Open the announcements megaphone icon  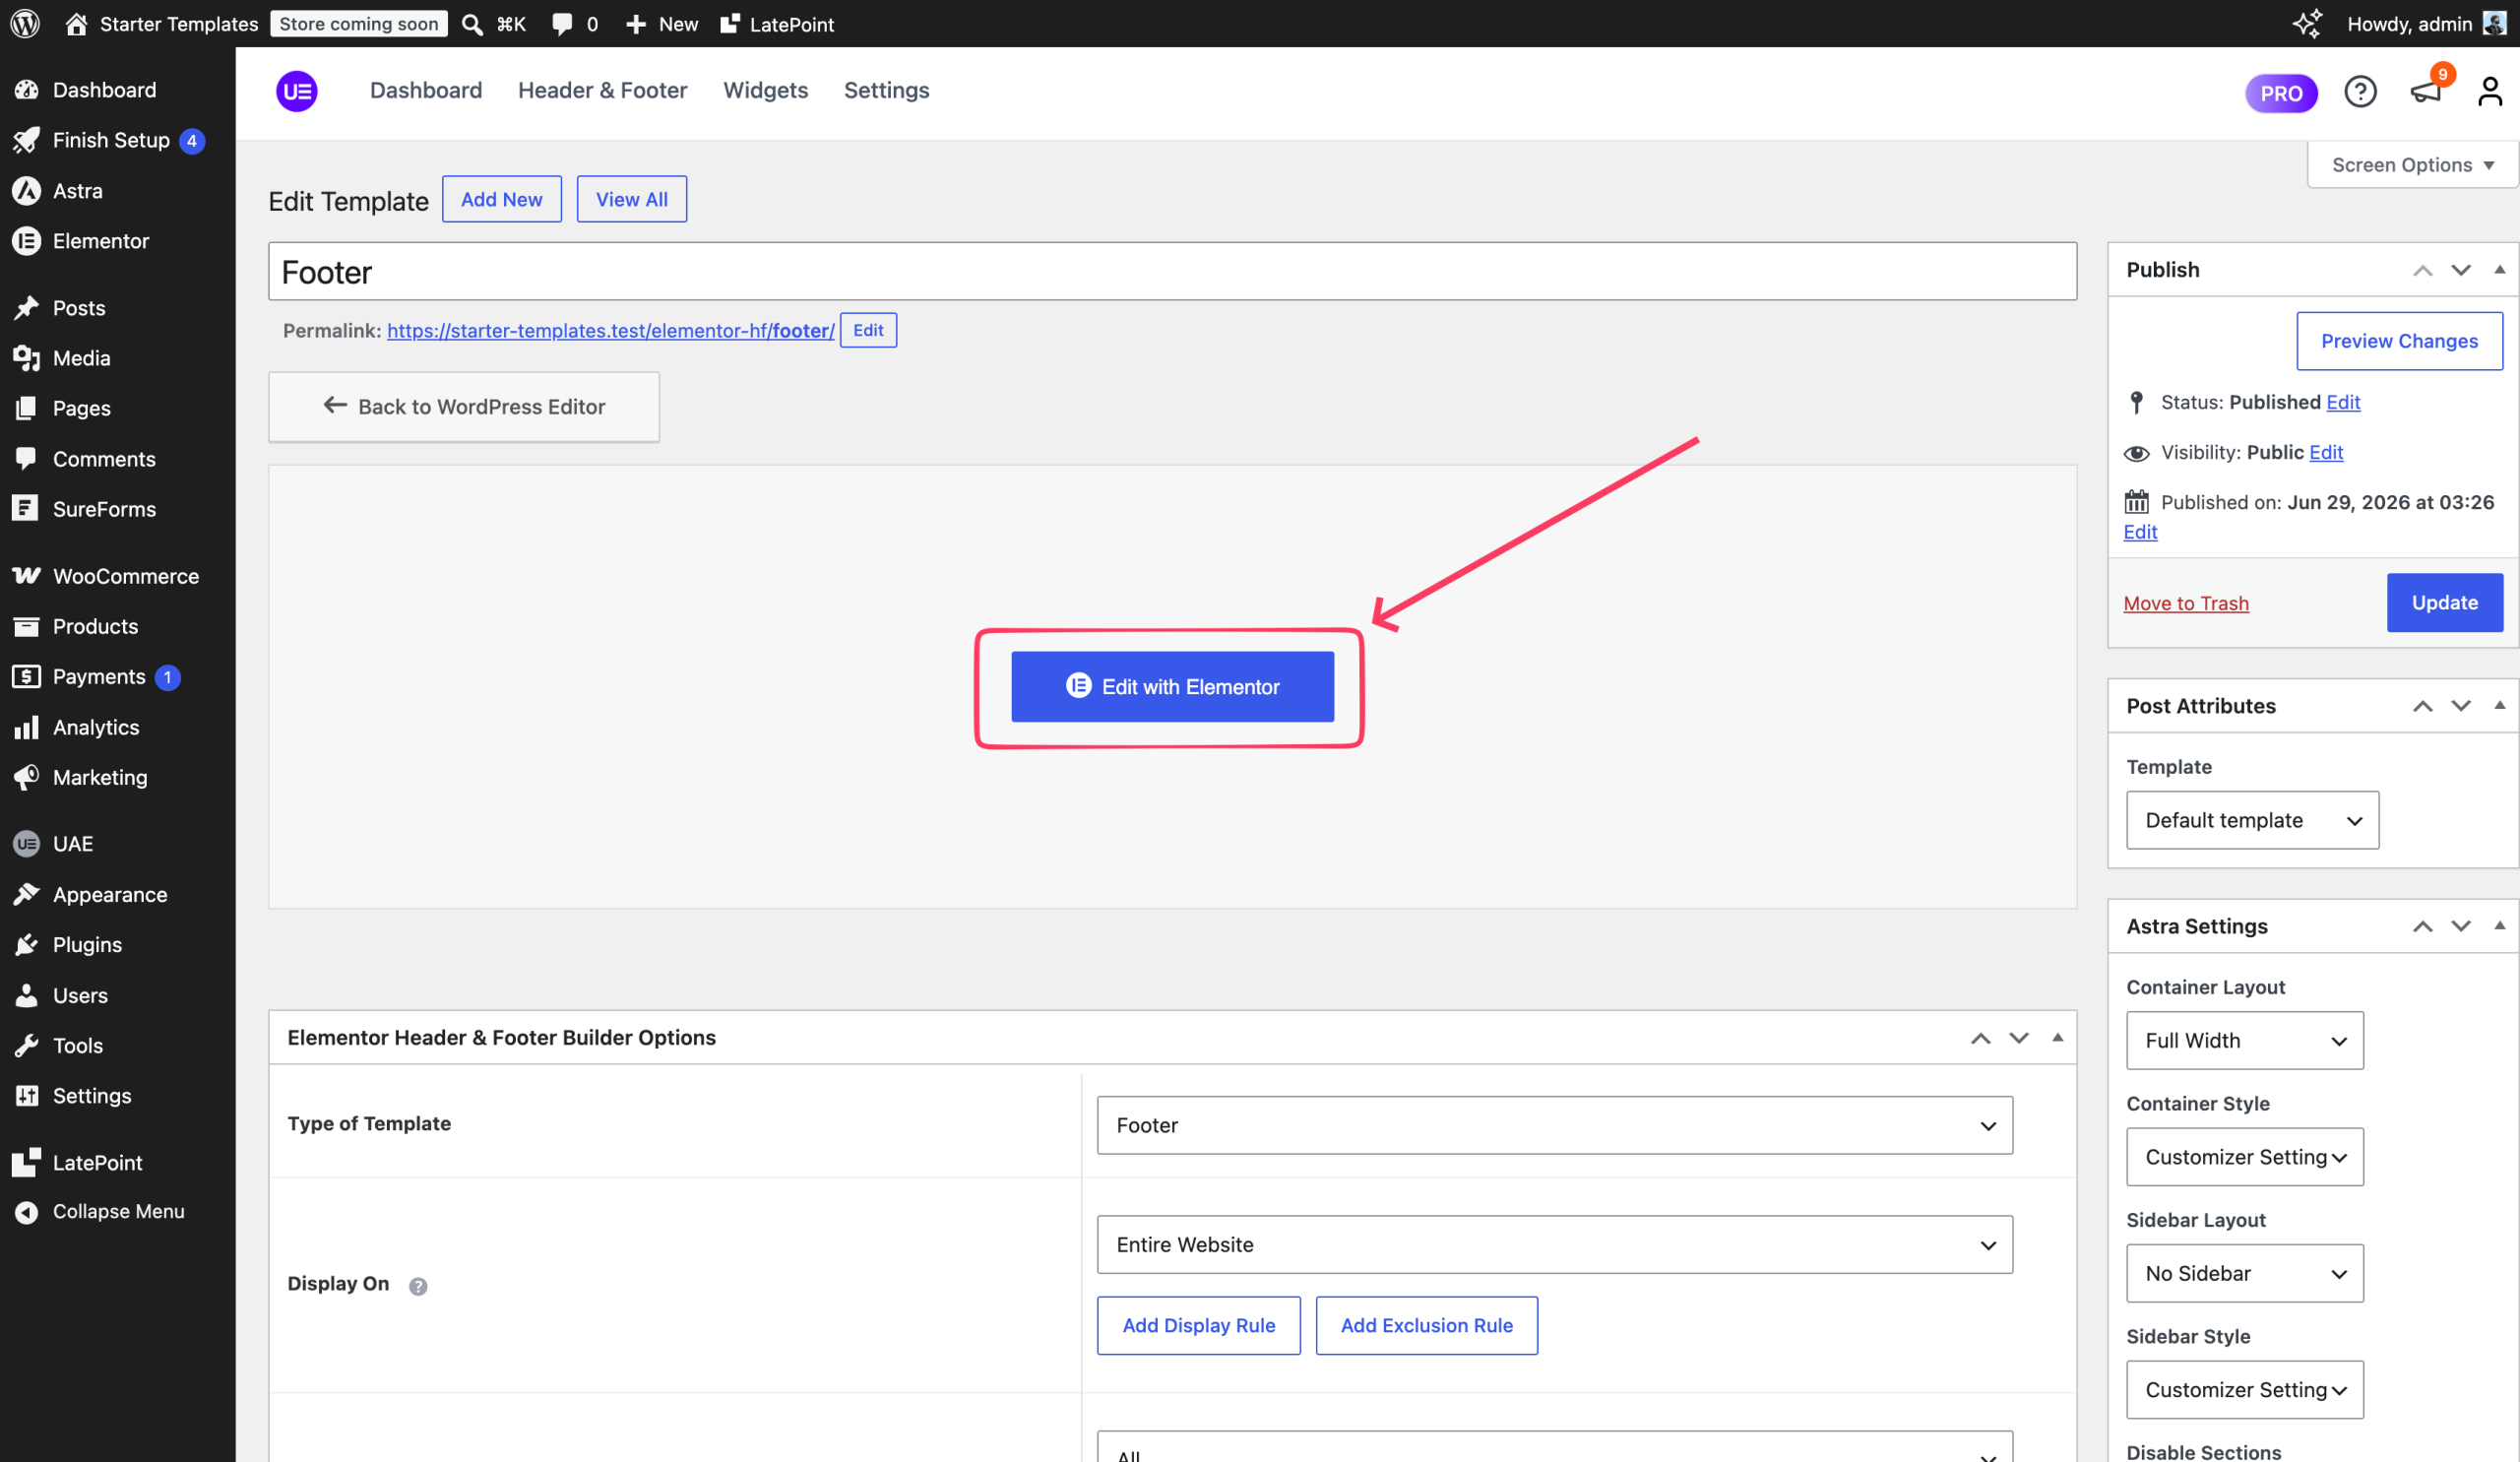(x=2425, y=92)
